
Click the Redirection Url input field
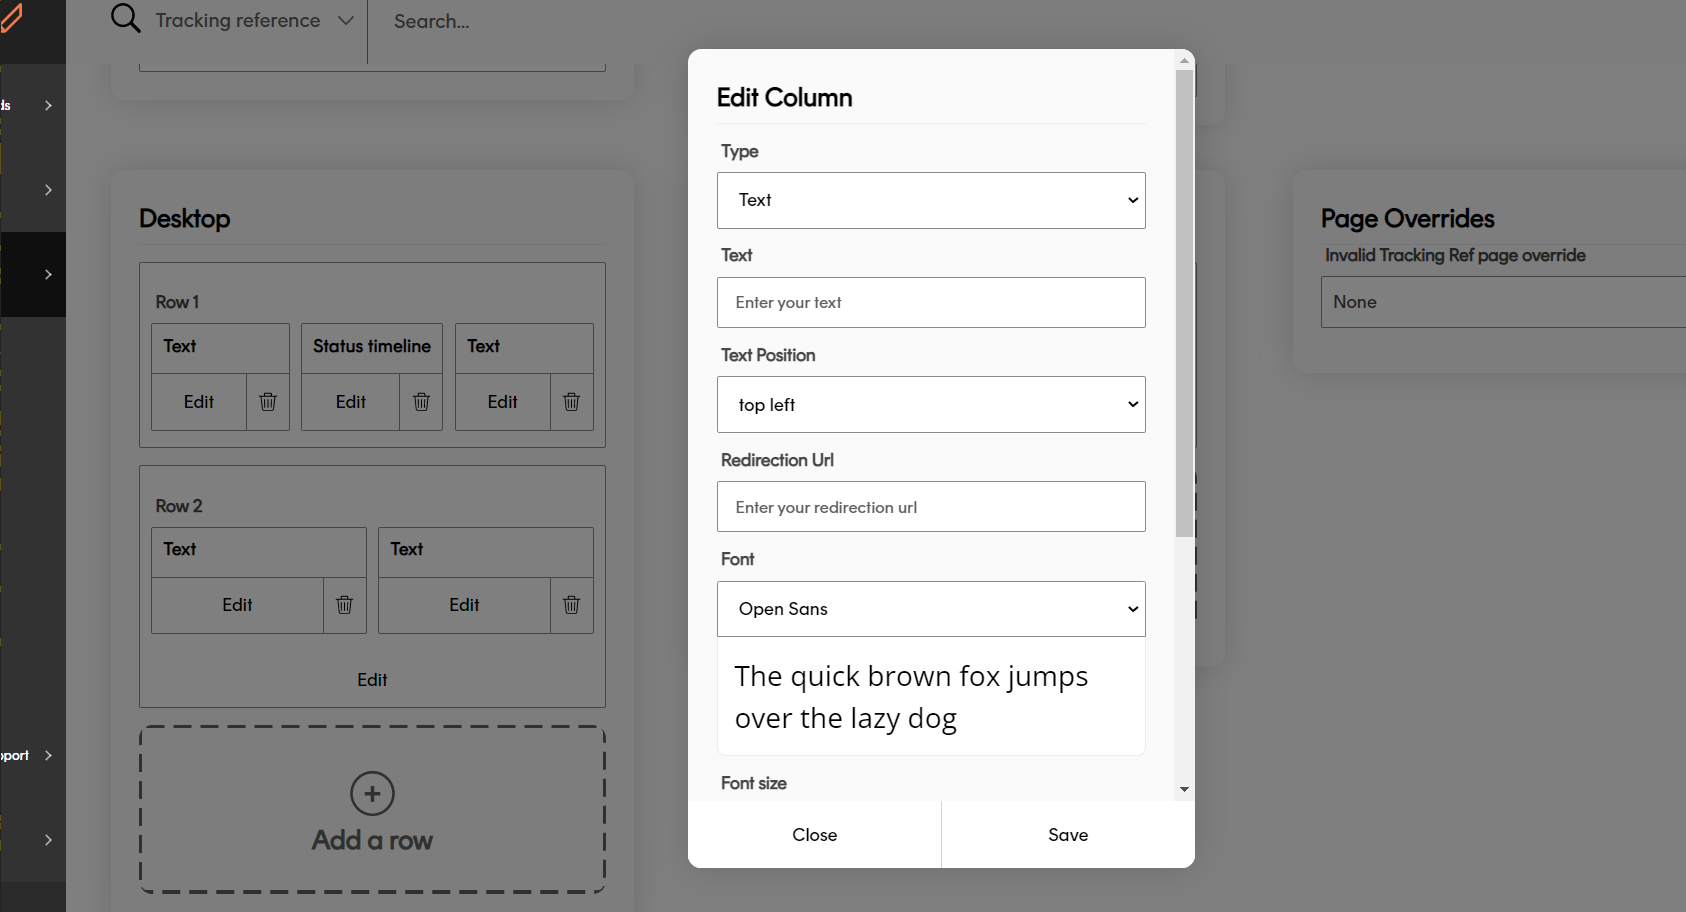930,507
